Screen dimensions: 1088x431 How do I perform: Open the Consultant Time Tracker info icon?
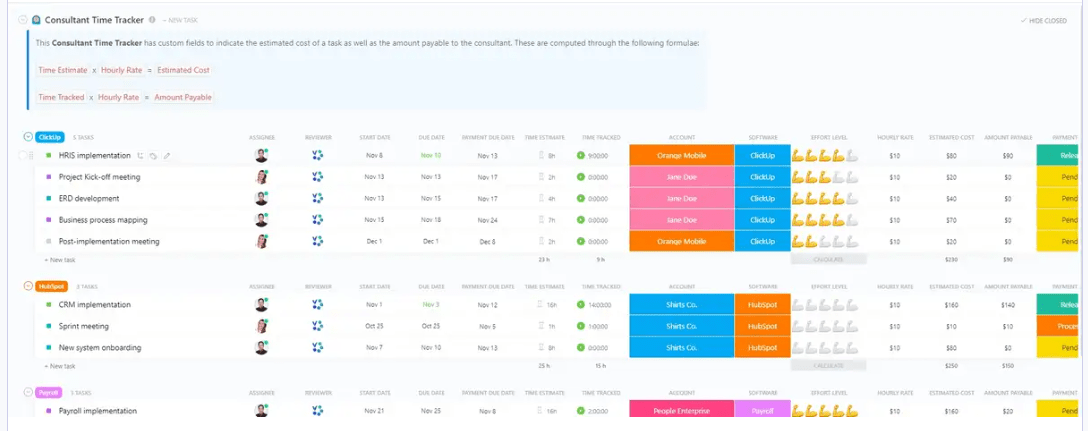(152, 20)
